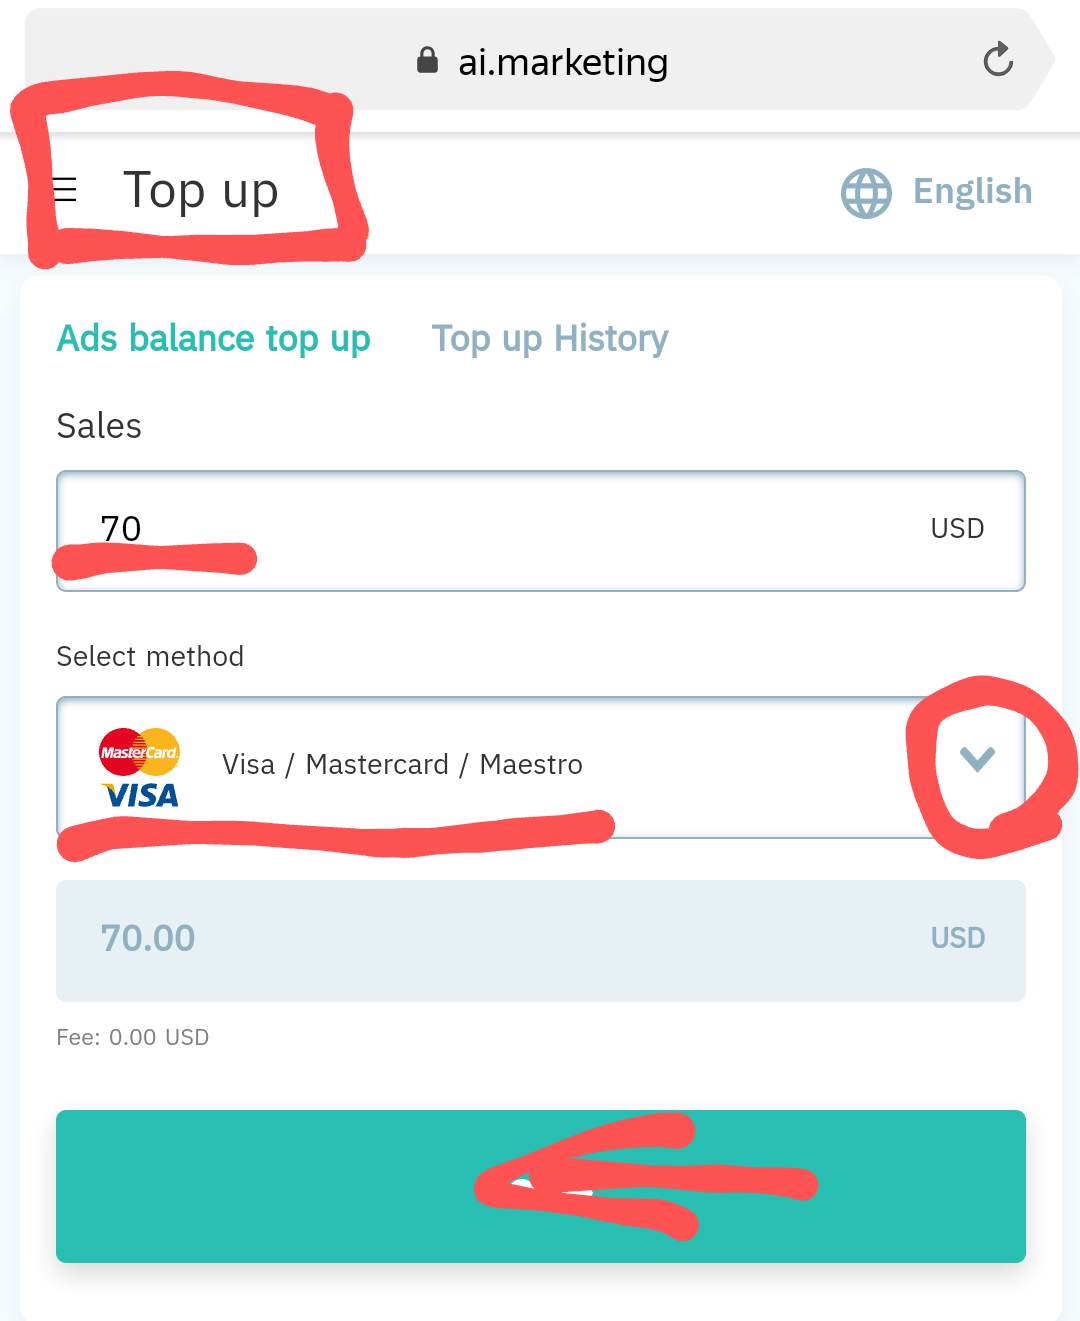Click the green submit button

541,1186
